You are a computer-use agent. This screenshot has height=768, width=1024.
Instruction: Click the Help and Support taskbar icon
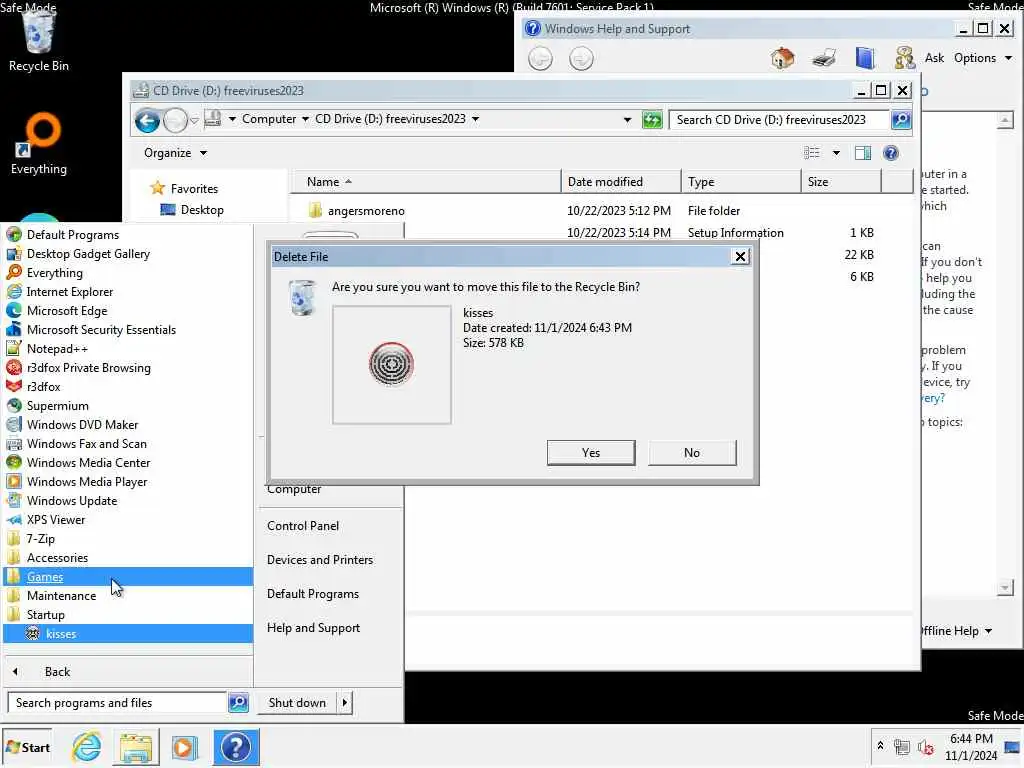click(x=236, y=747)
